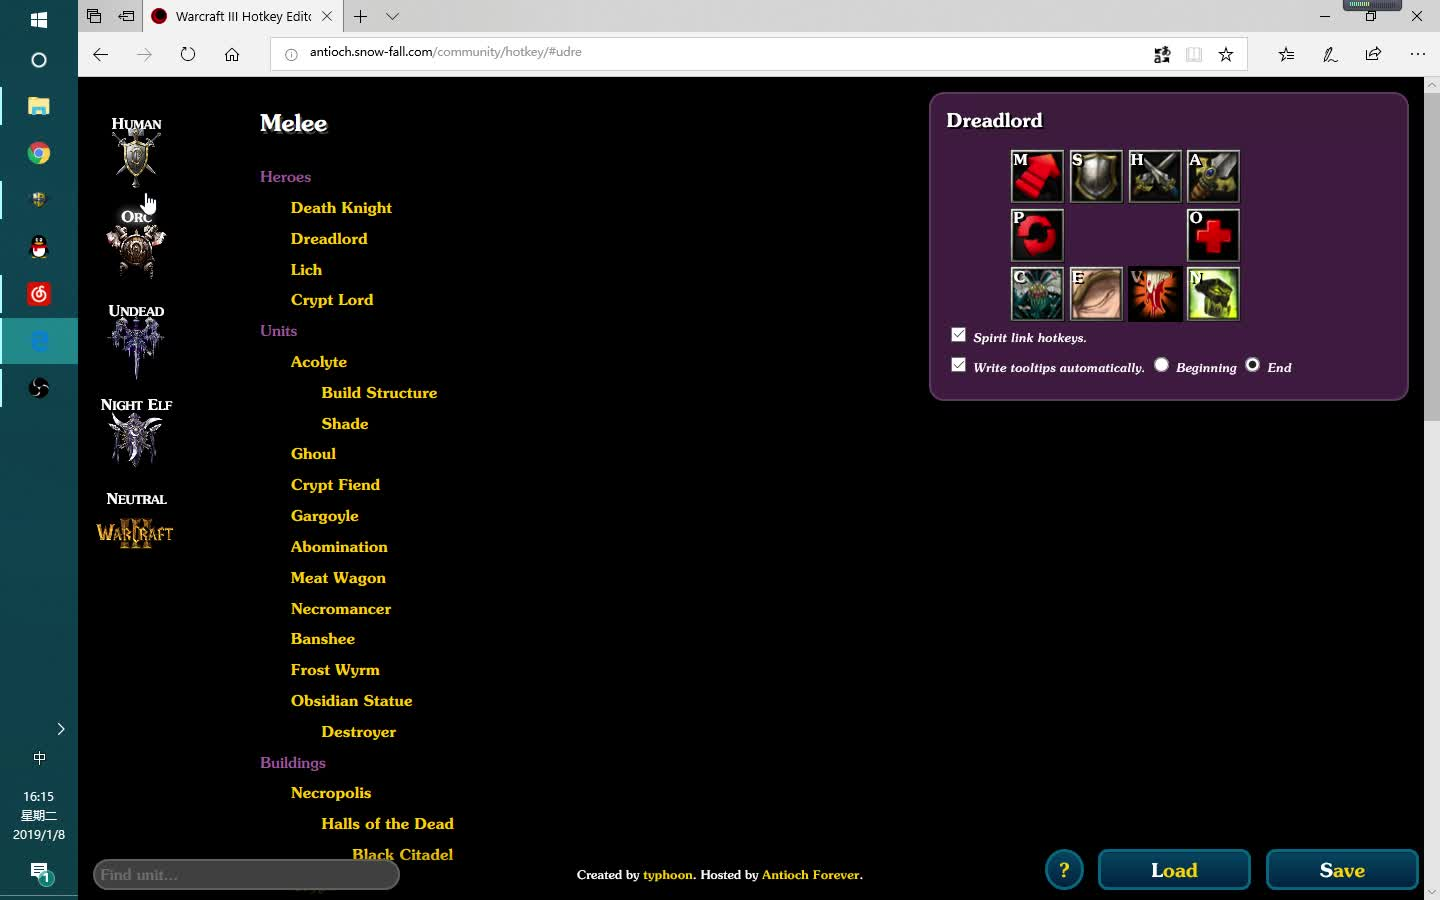Screen dimensions: 1440x900
Task: Open the Windows Start menu
Action: coord(39,19)
